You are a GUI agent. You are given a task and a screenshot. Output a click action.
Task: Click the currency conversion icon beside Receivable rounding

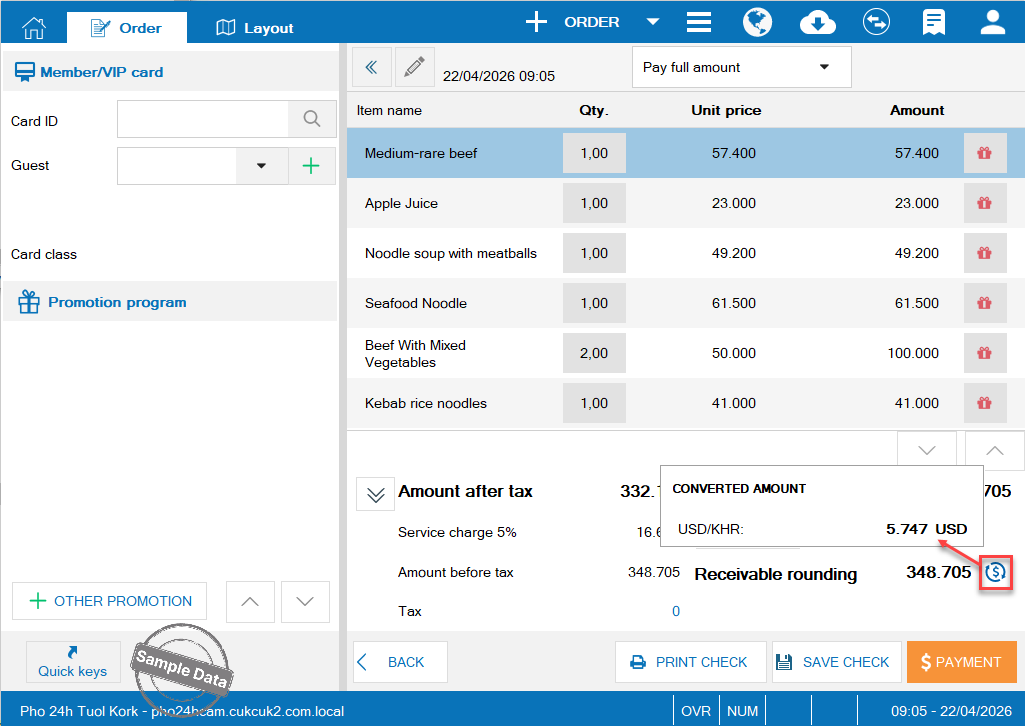point(994,573)
